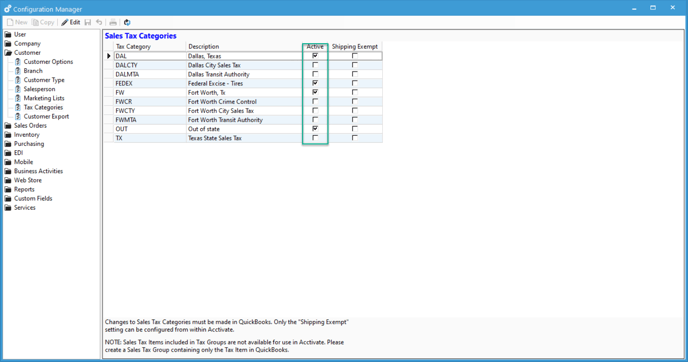Click the Reports folder icon
688x362 pixels.
coord(8,190)
